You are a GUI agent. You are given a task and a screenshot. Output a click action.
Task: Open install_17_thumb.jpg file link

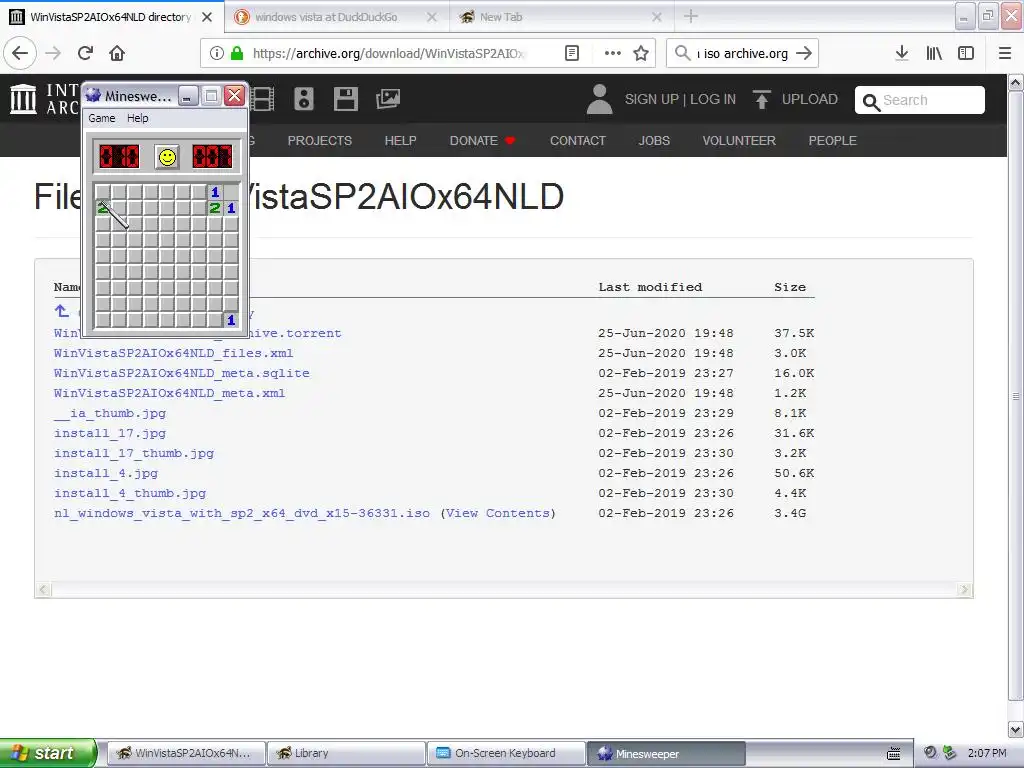134,453
